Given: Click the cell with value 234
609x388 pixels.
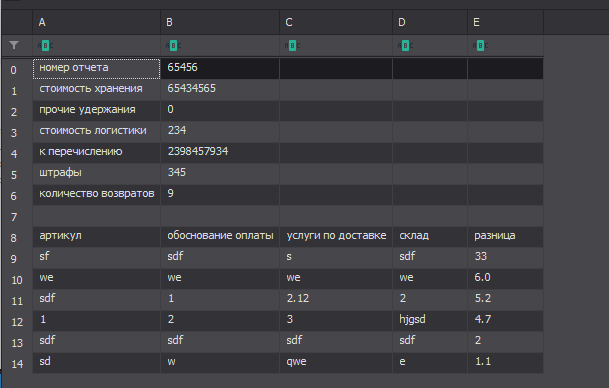Looking at the screenshot, I should [x=220, y=132].
